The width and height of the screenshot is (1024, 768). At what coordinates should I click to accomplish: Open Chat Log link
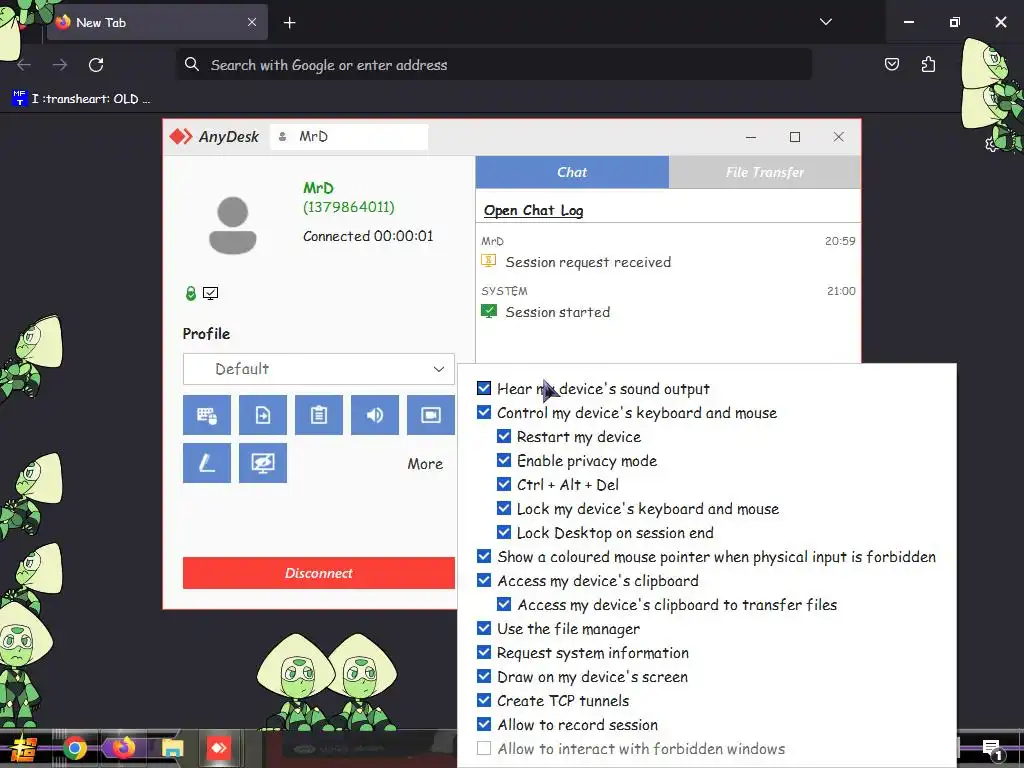(534, 210)
